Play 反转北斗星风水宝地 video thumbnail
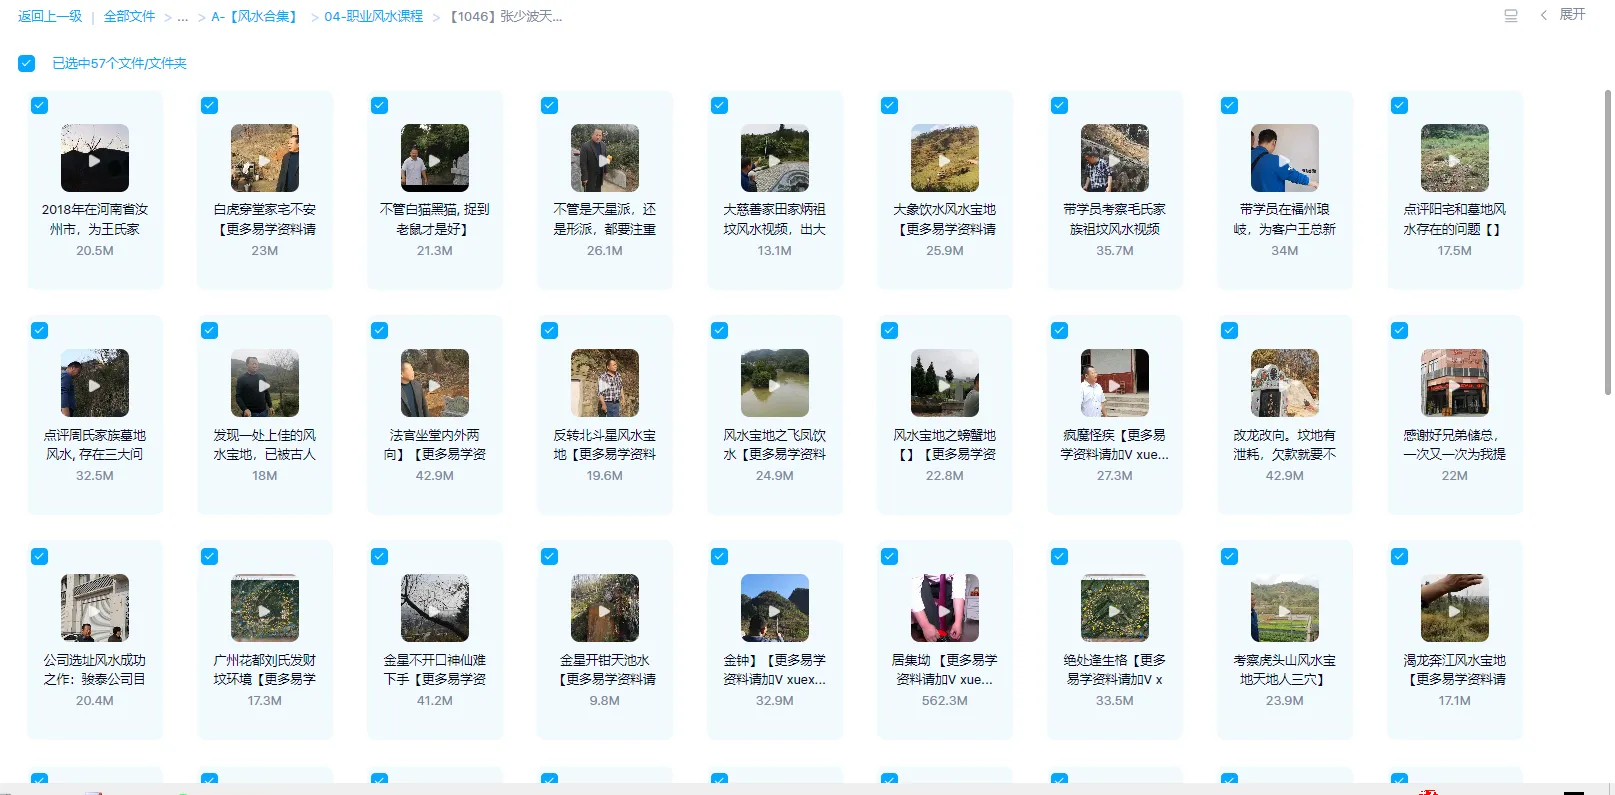1615x795 pixels. (605, 383)
